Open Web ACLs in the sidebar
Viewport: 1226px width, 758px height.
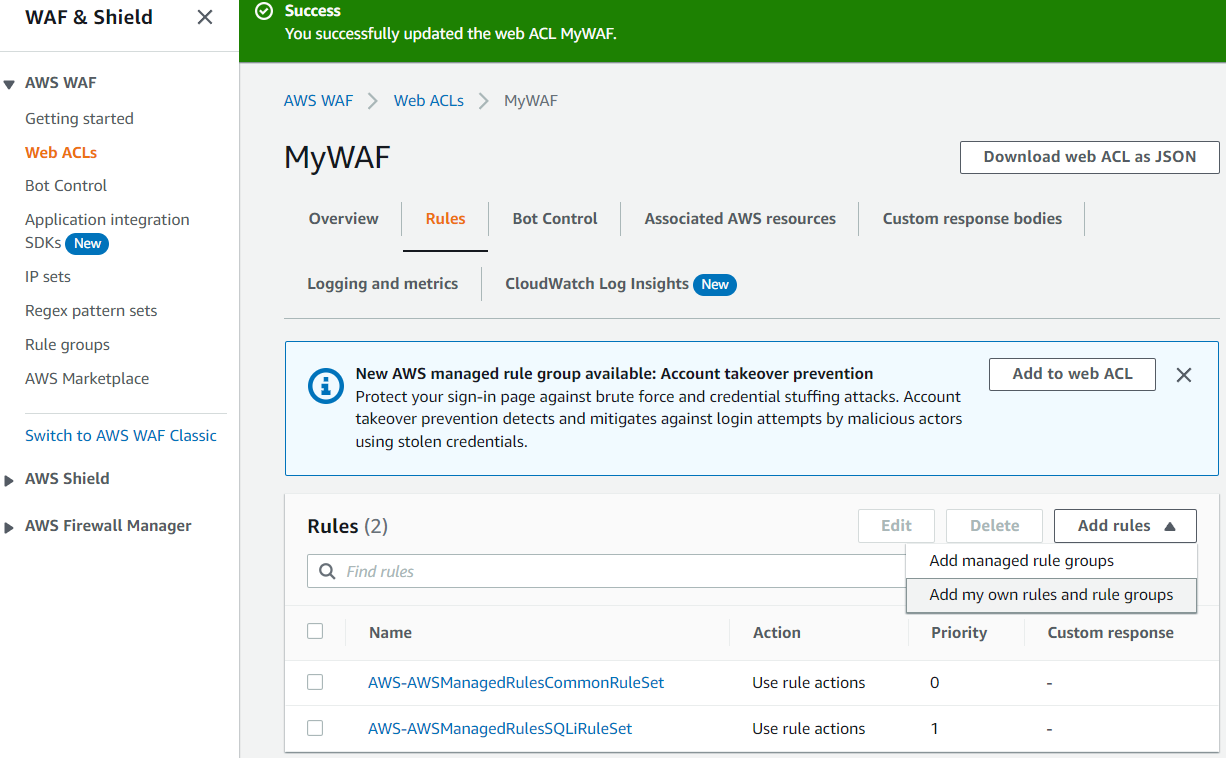pyautogui.click(x=61, y=153)
